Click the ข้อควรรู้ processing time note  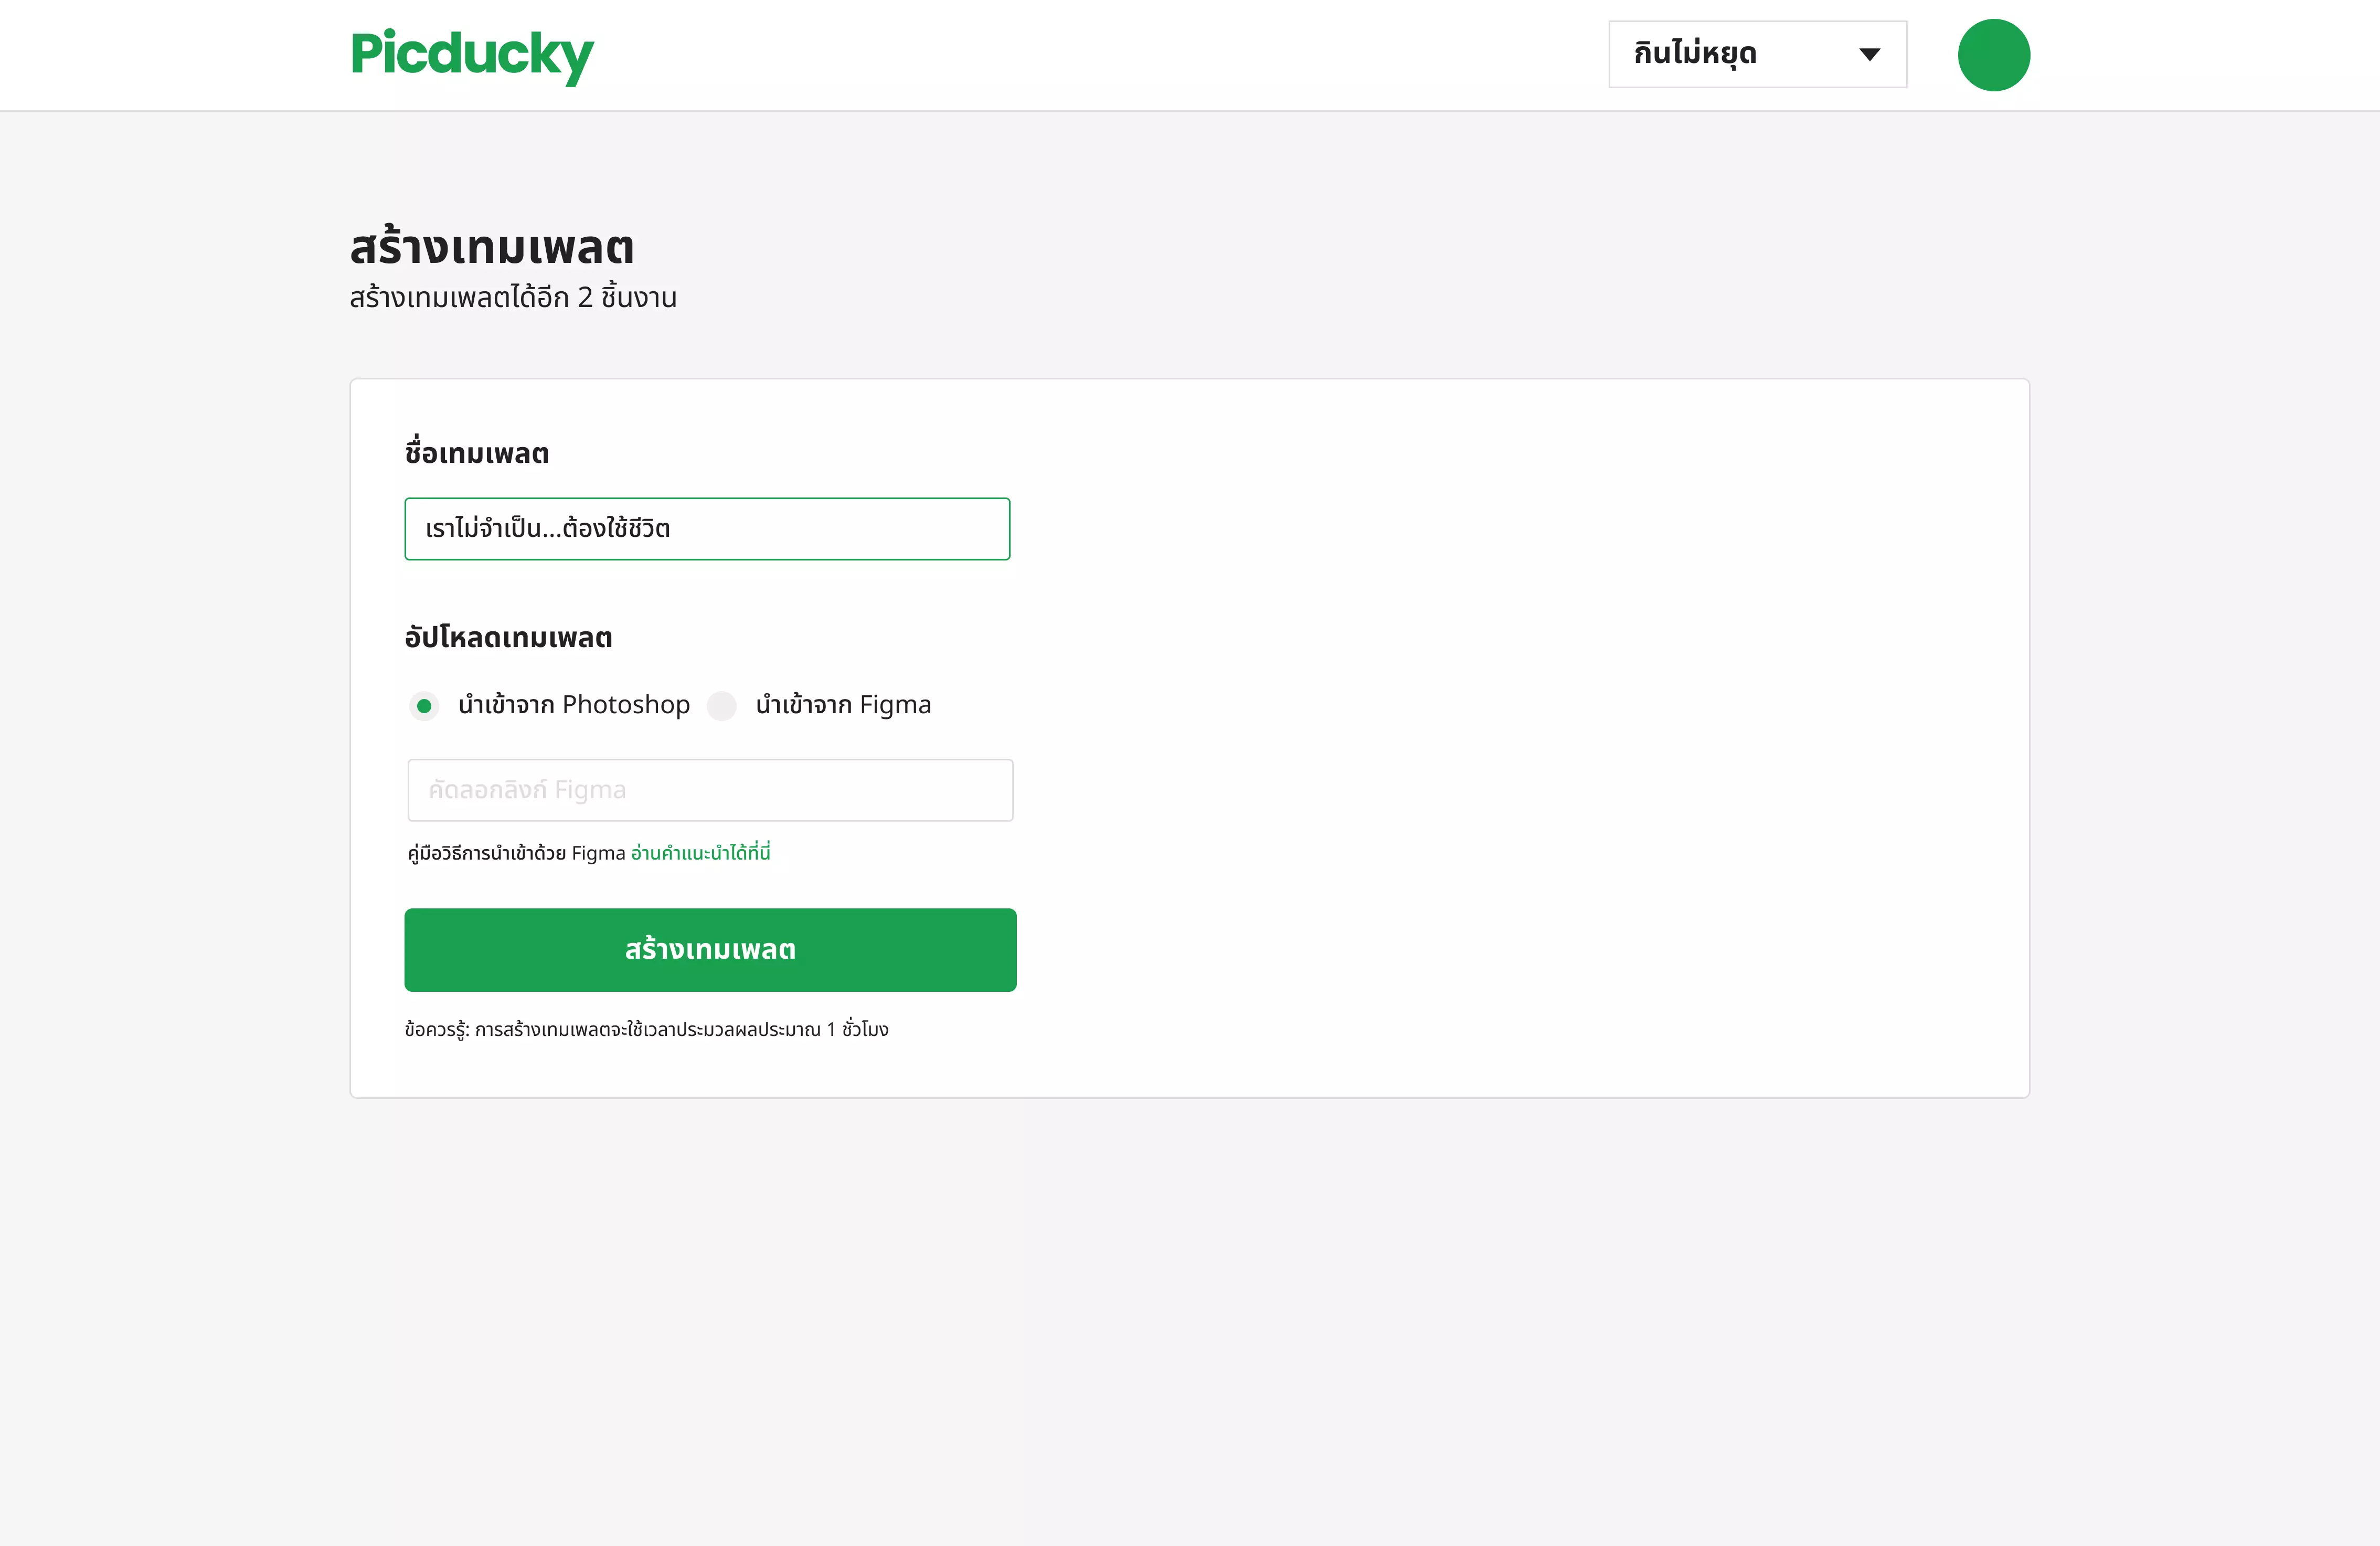click(646, 1030)
